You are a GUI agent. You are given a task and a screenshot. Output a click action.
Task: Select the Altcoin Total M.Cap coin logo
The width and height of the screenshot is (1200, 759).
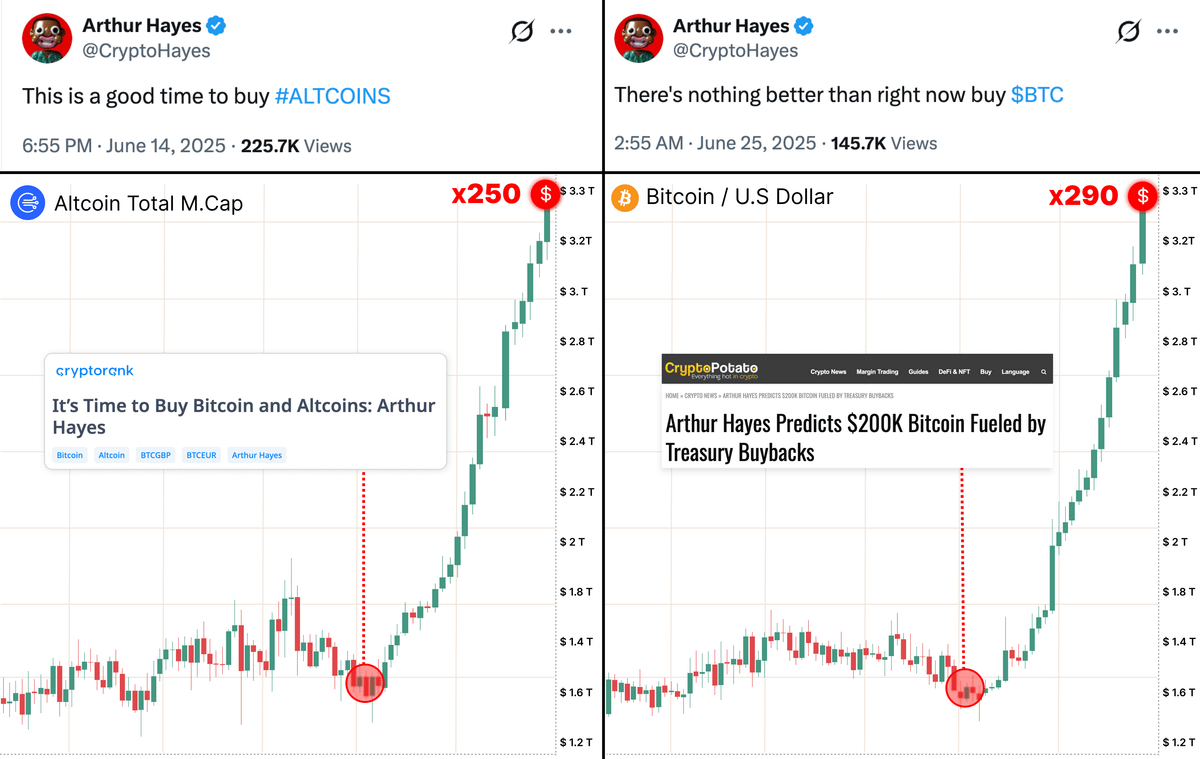26,202
